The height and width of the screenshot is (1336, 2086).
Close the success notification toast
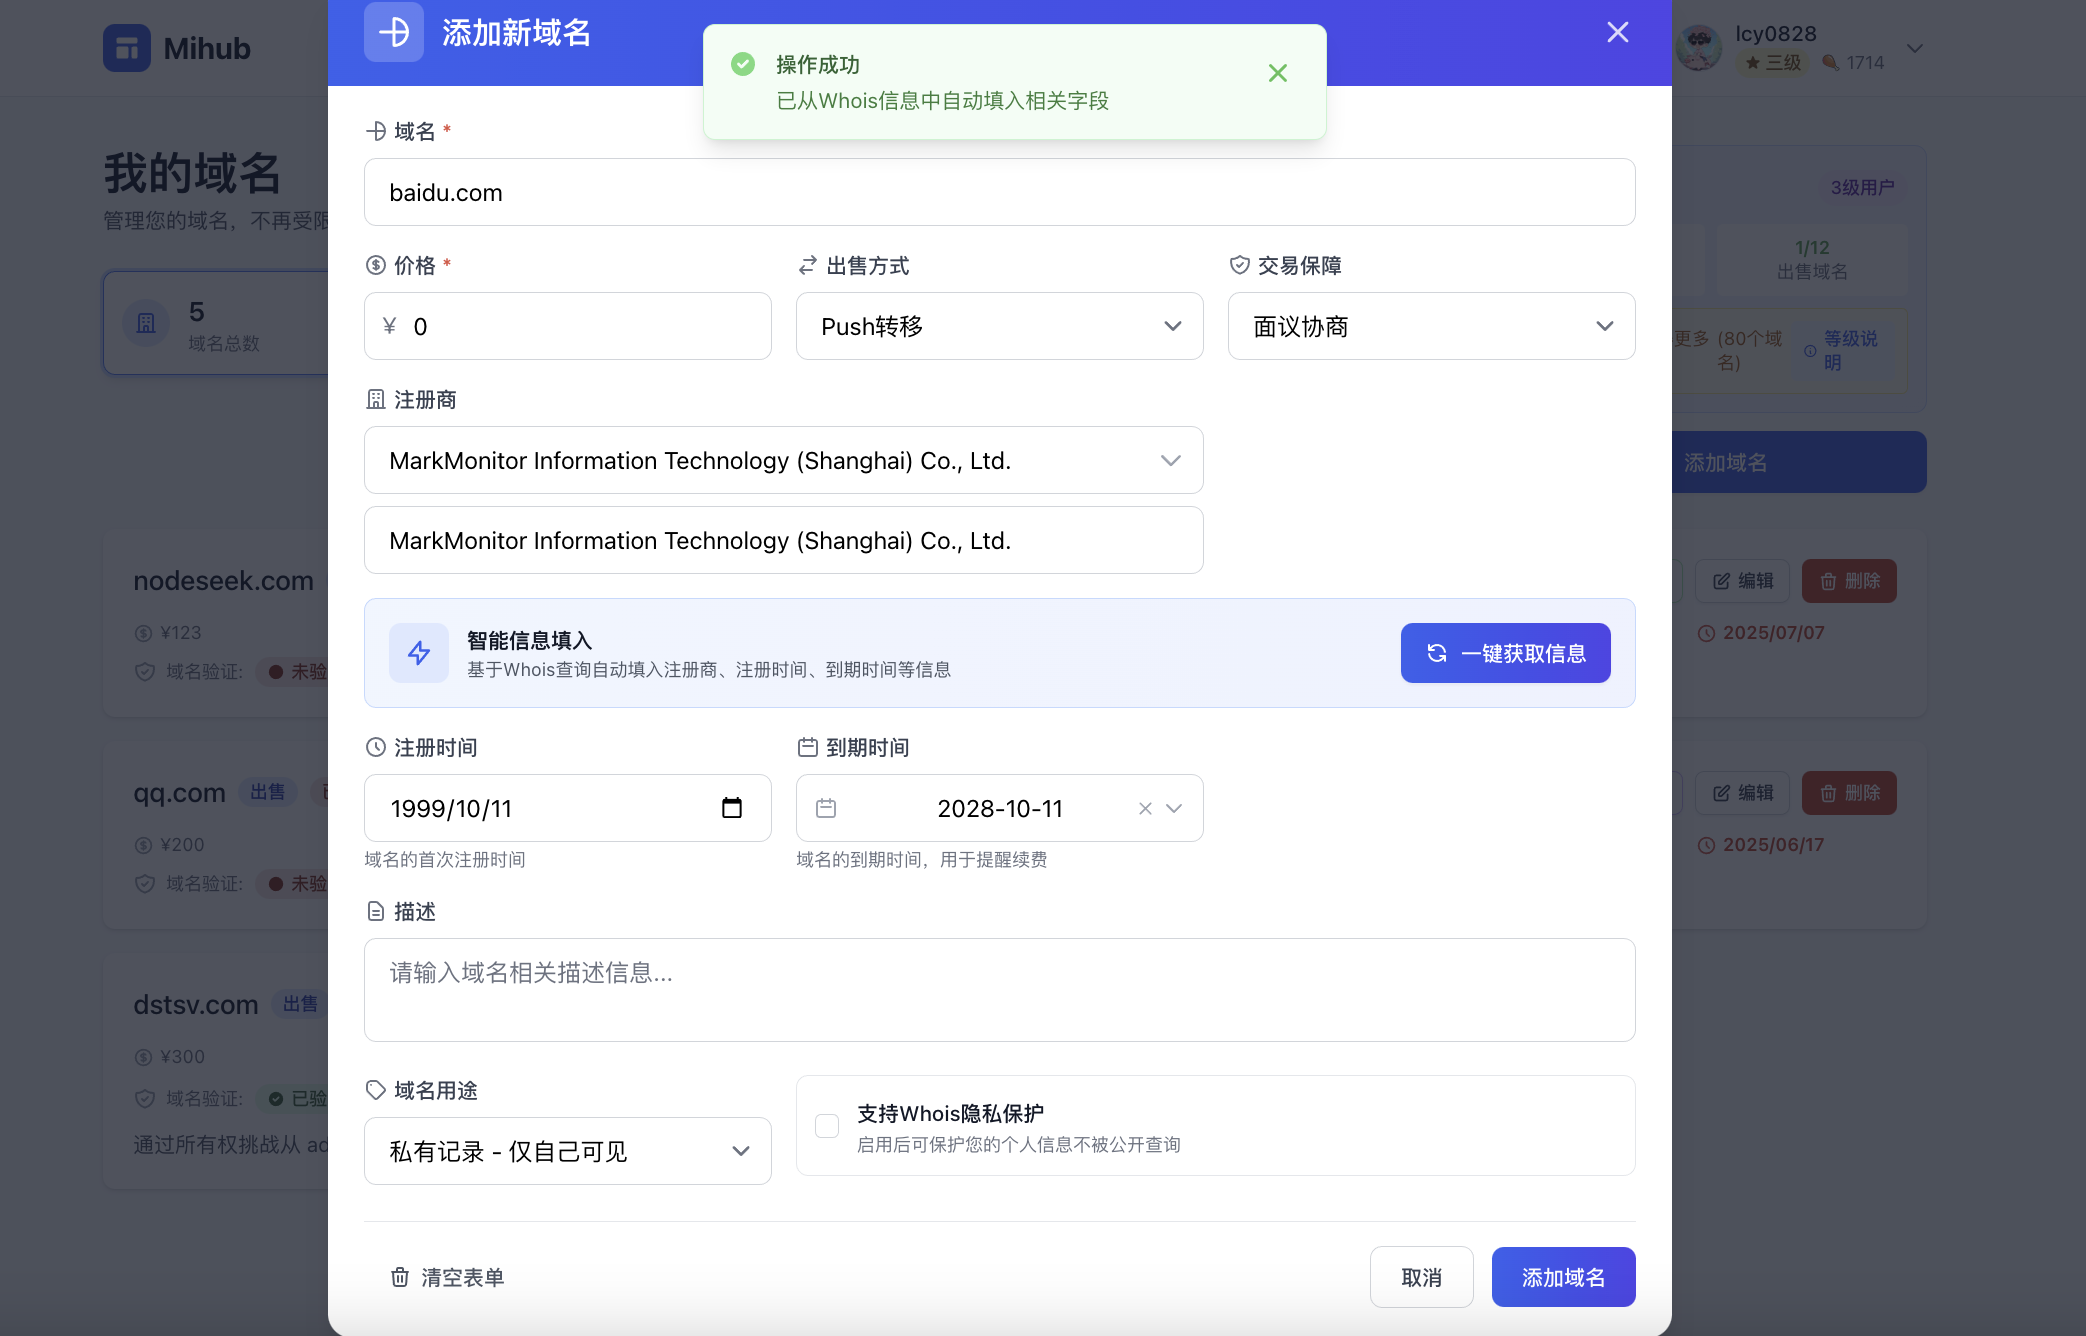pyautogui.click(x=1277, y=73)
